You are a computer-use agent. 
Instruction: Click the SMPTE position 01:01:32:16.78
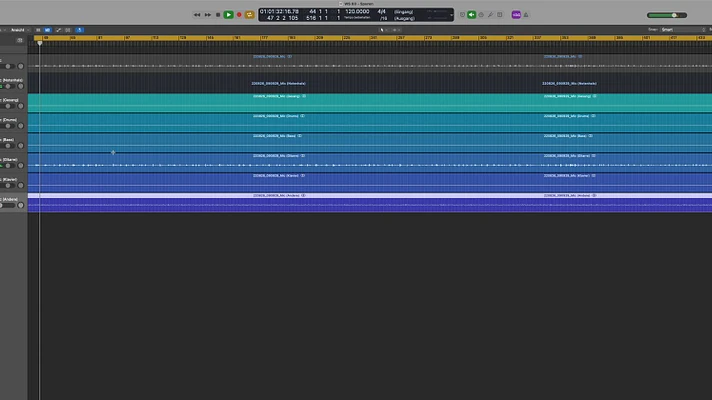point(279,11)
